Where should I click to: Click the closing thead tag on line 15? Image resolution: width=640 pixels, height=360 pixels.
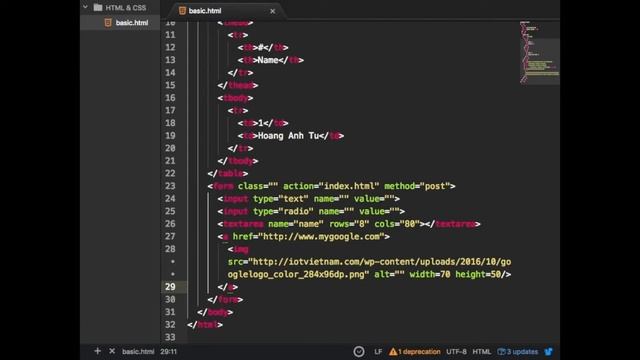[x=238, y=85]
